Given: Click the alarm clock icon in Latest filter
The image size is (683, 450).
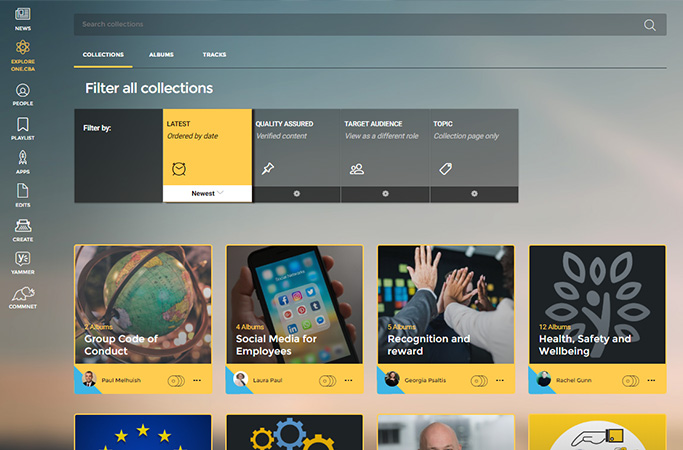Looking at the screenshot, I should tap(179, 169).
